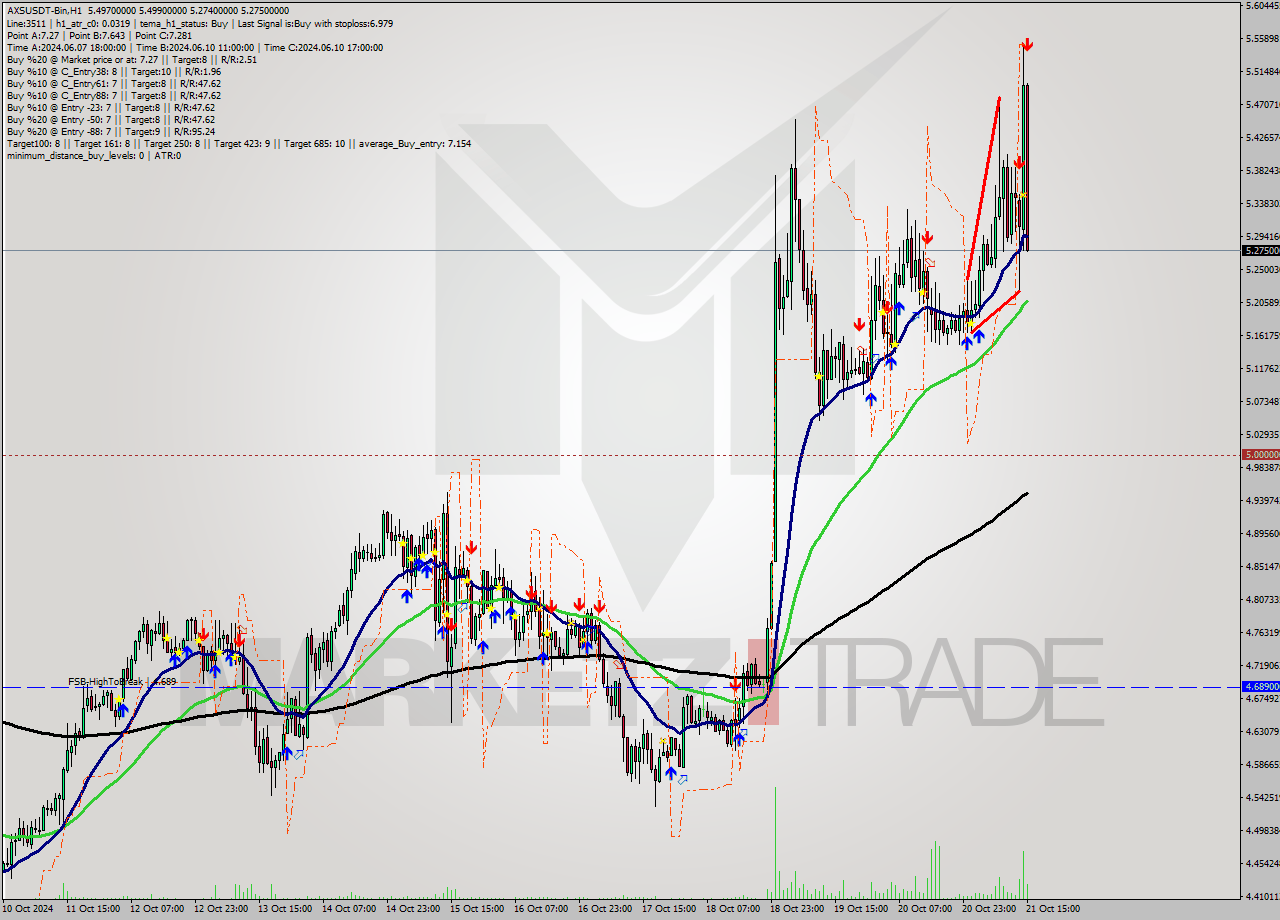Select the 'Buy %10 @ Entry -23' line
This screenshot has width=1280, height=920.
coord(110,107)
